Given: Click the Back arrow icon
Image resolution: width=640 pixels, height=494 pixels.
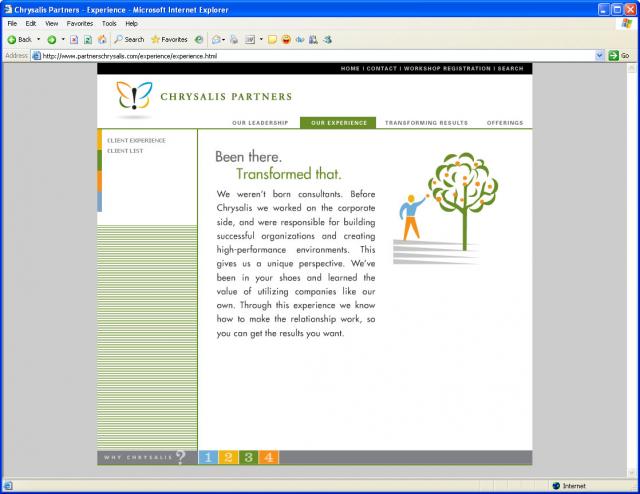Looking at the screenshot, I should tap(12, 39).
